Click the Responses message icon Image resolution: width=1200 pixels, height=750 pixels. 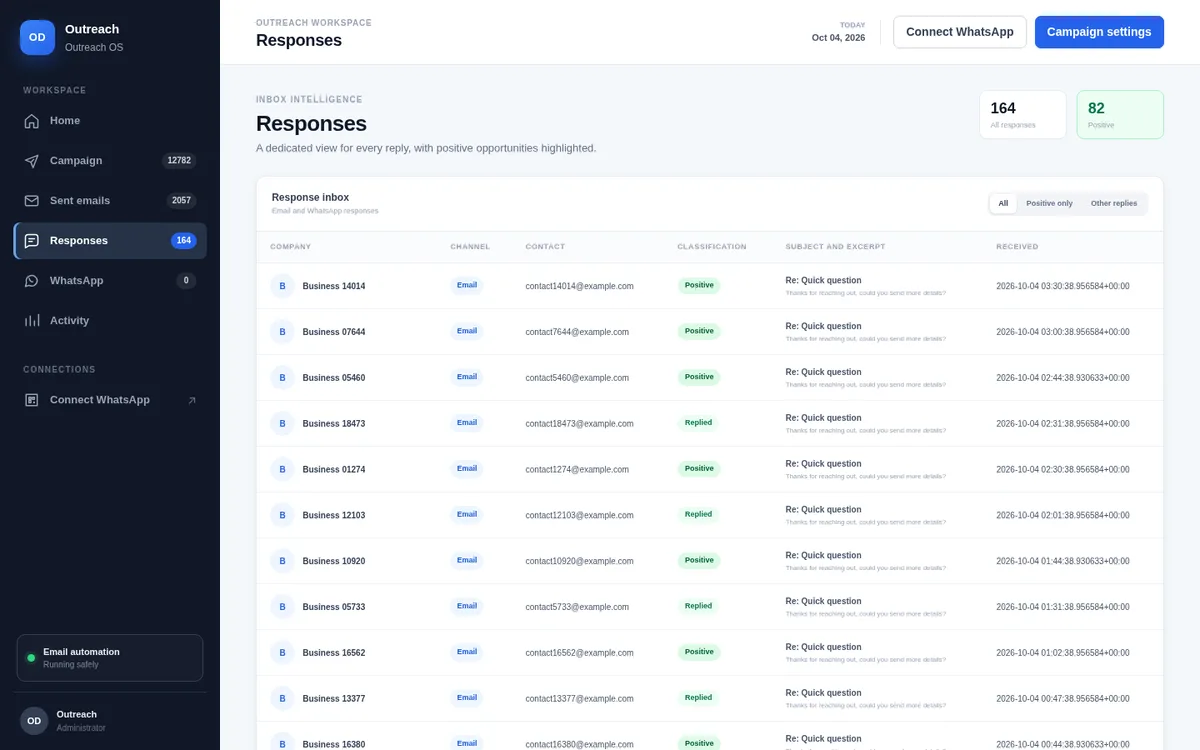[x=32, y=241]
